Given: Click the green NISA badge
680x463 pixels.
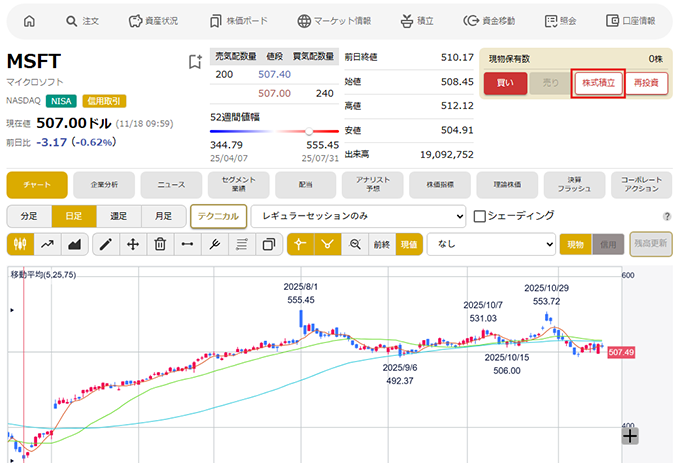Looking at the screenshot, I should [x=61, y=101].
